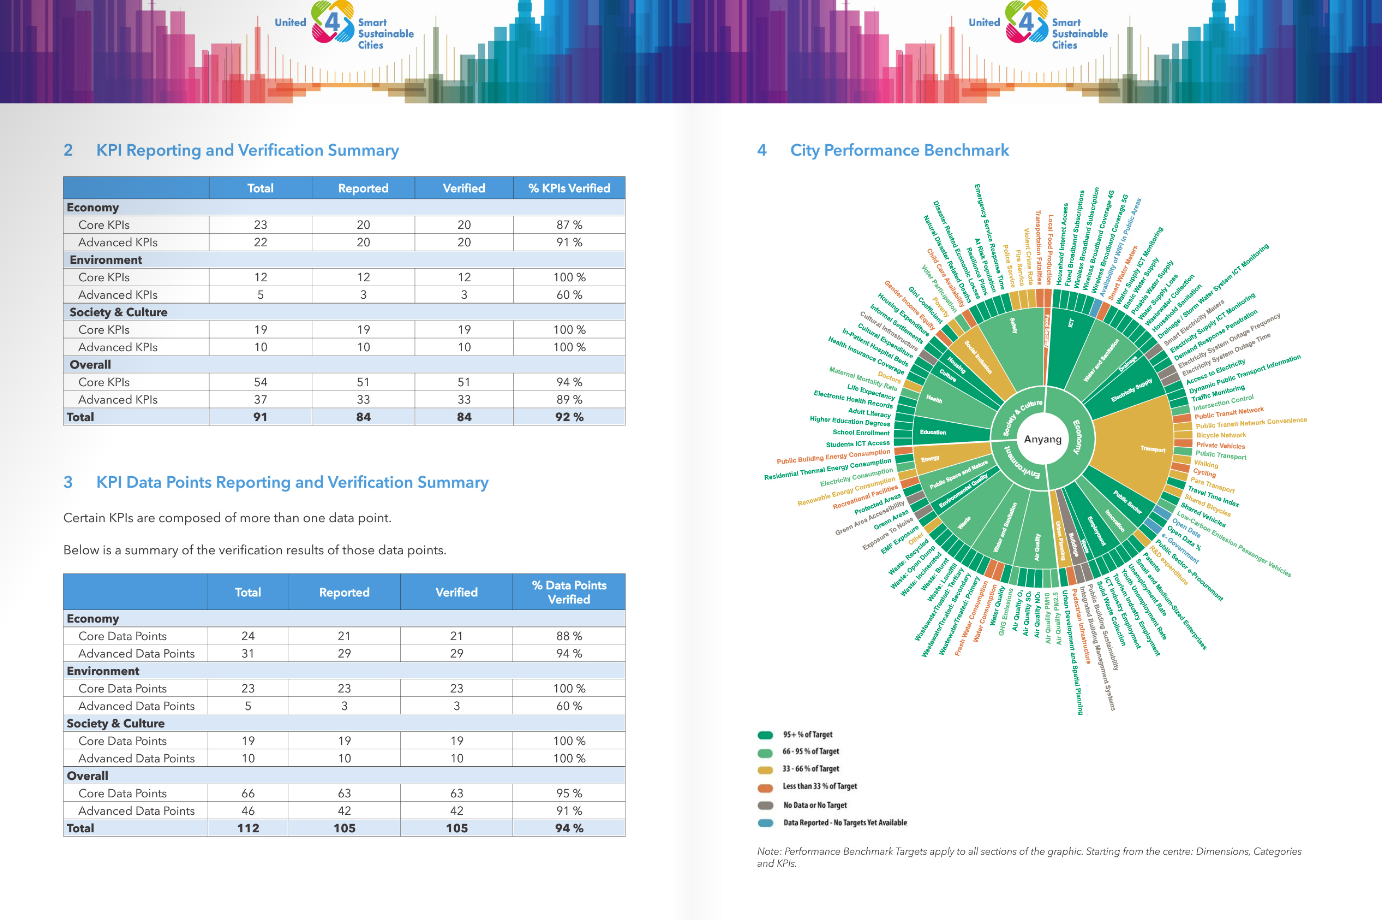Select the yellow 33 - 66 % legend swatch
This screenshot has height=920, width=1382.
click(x=765, y=770)
